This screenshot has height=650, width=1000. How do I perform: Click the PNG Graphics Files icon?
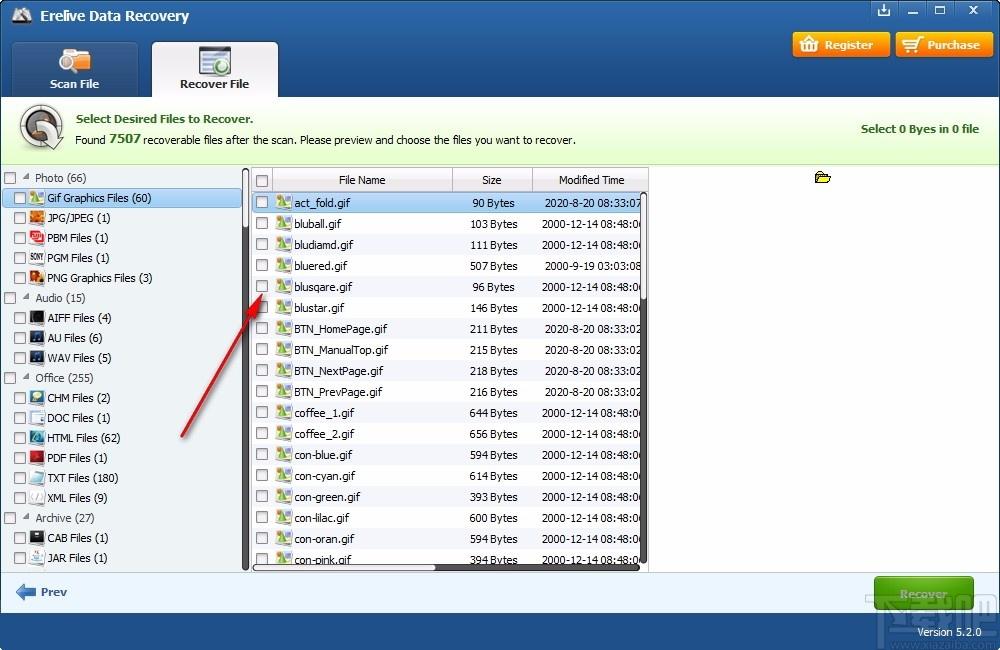(x=37, y=277)
